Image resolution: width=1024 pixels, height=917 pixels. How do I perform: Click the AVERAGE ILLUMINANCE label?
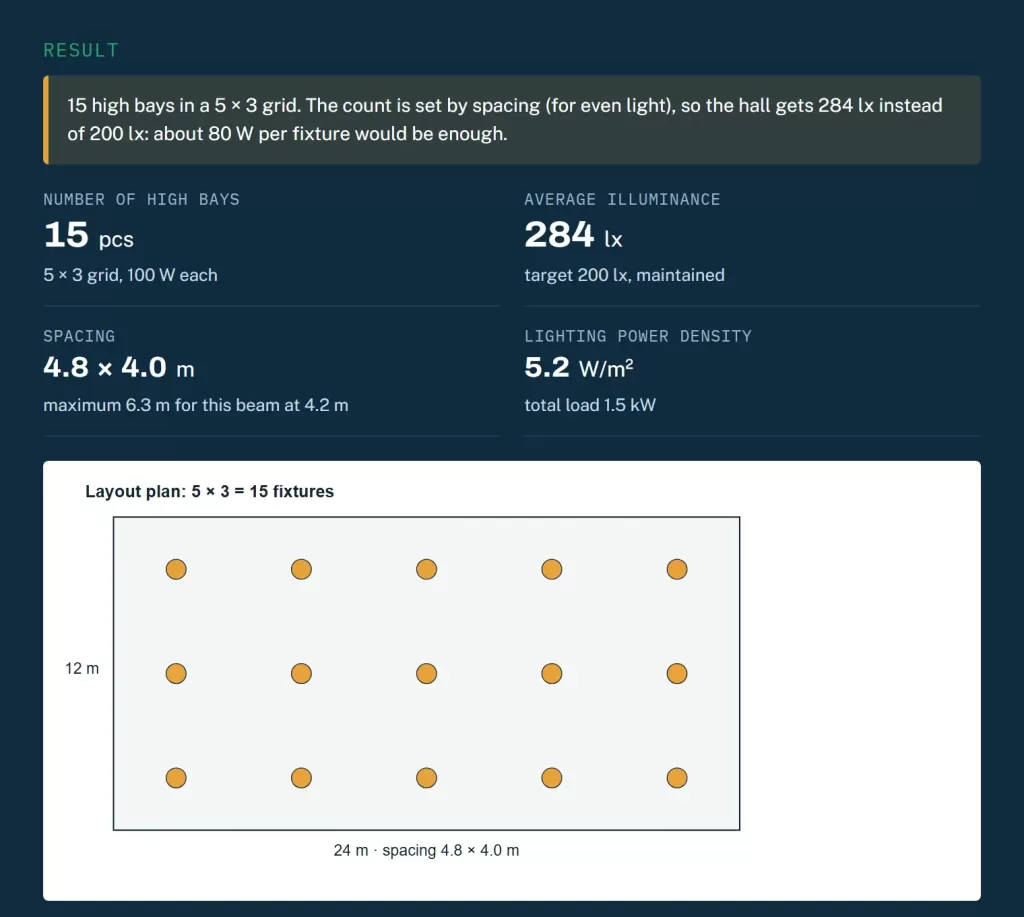(622, 199)
